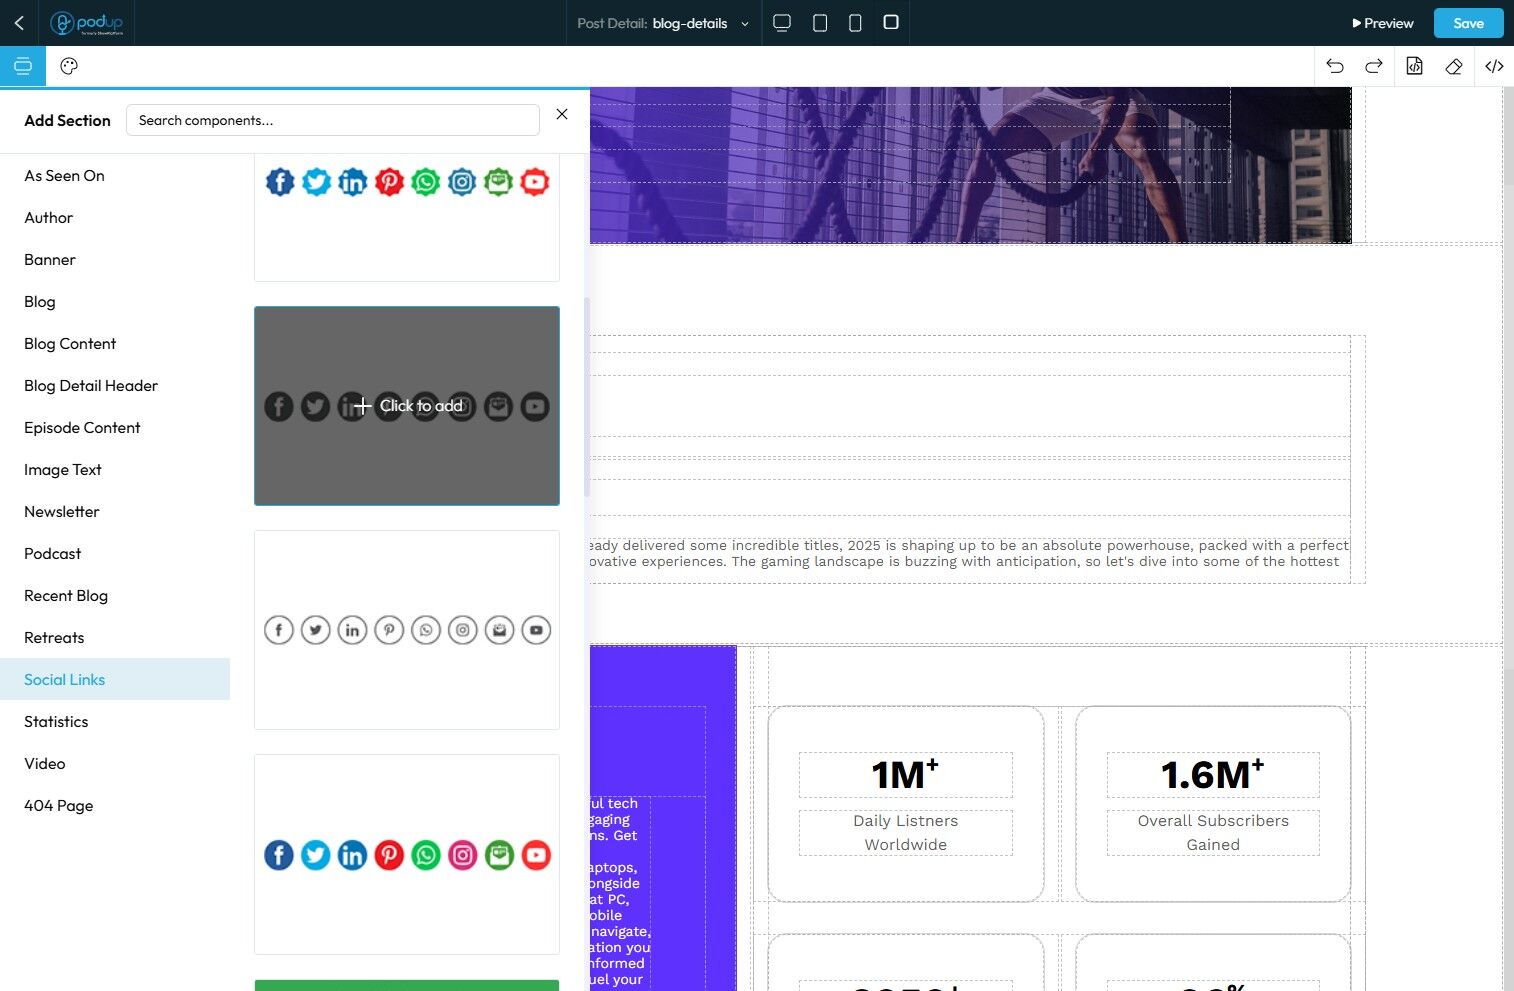Close the Add Section panel

(562, 114)
